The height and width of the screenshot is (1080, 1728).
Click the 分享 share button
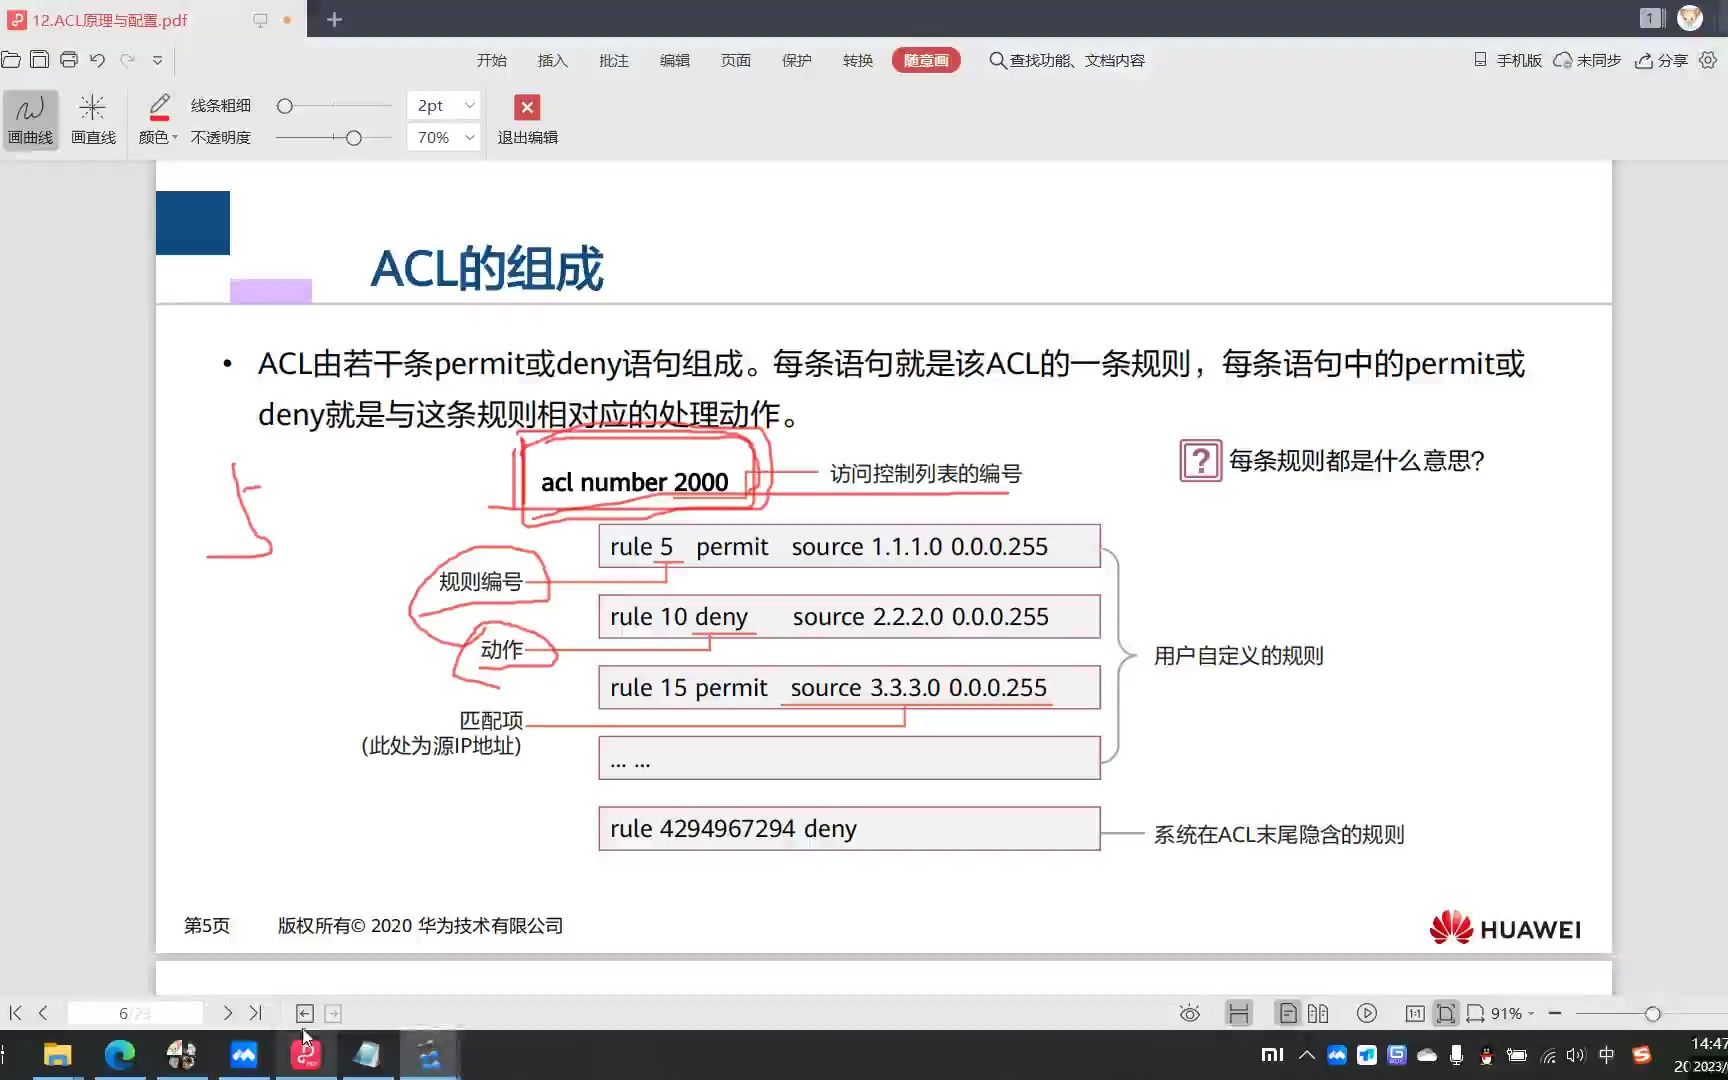point(1660,60)
